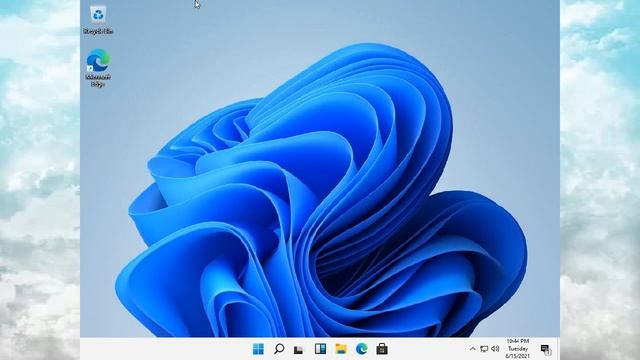
Task: Open the Widgets panel icon
Action: click(320, 349)
